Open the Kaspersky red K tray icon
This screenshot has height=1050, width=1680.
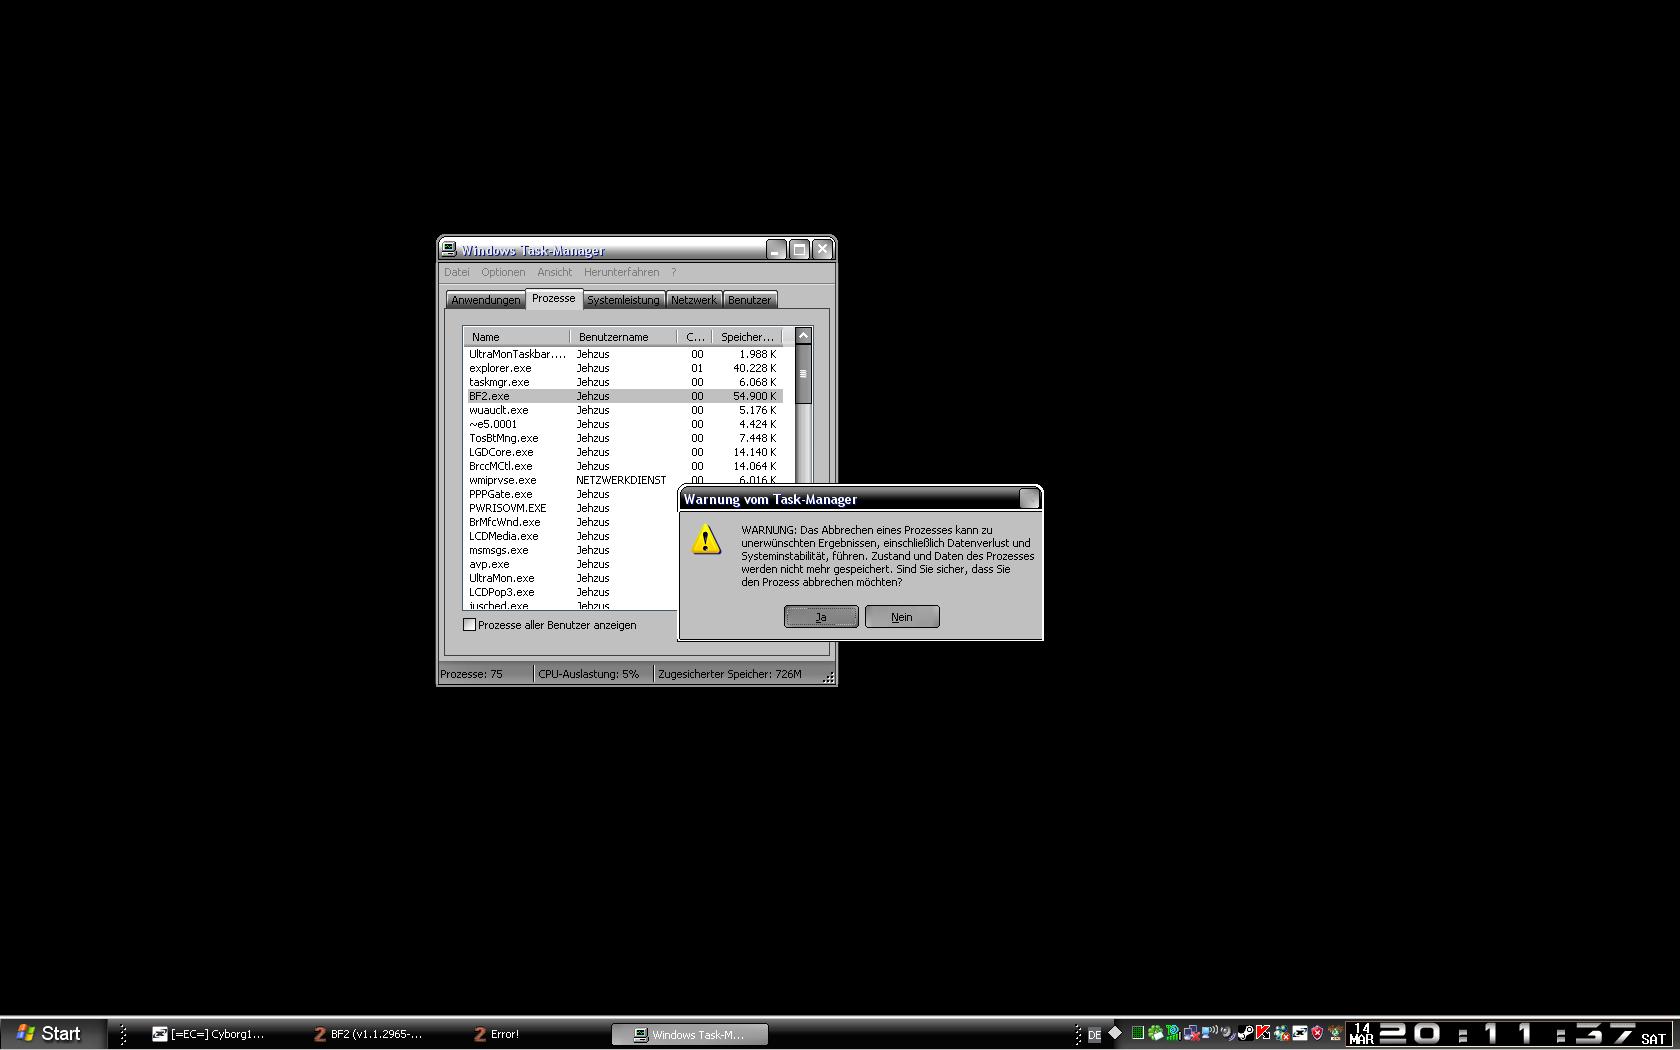pos(1263,1033)
